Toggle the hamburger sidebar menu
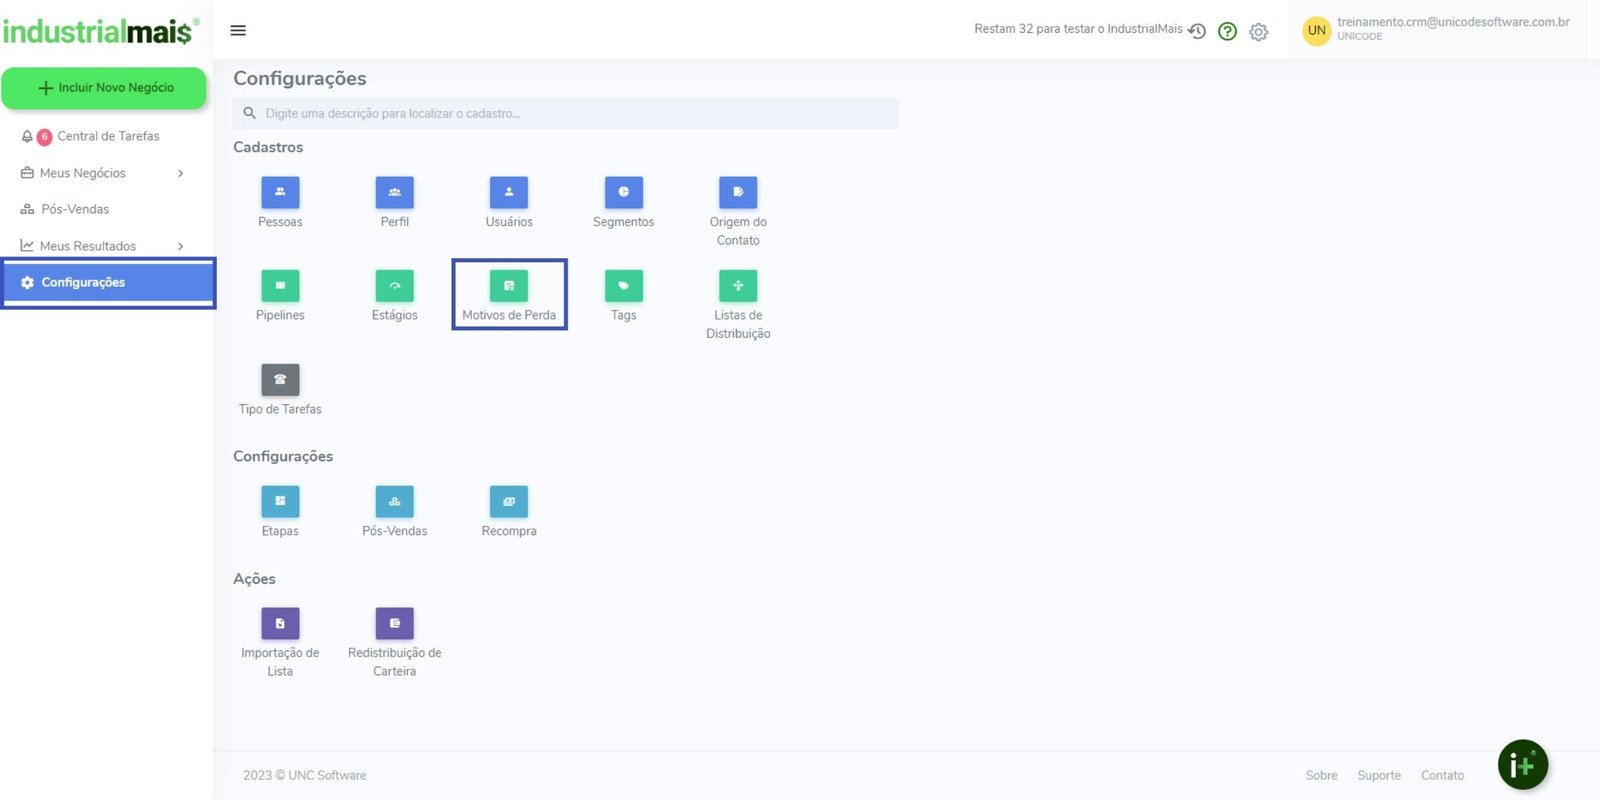 tap(238, 30)
